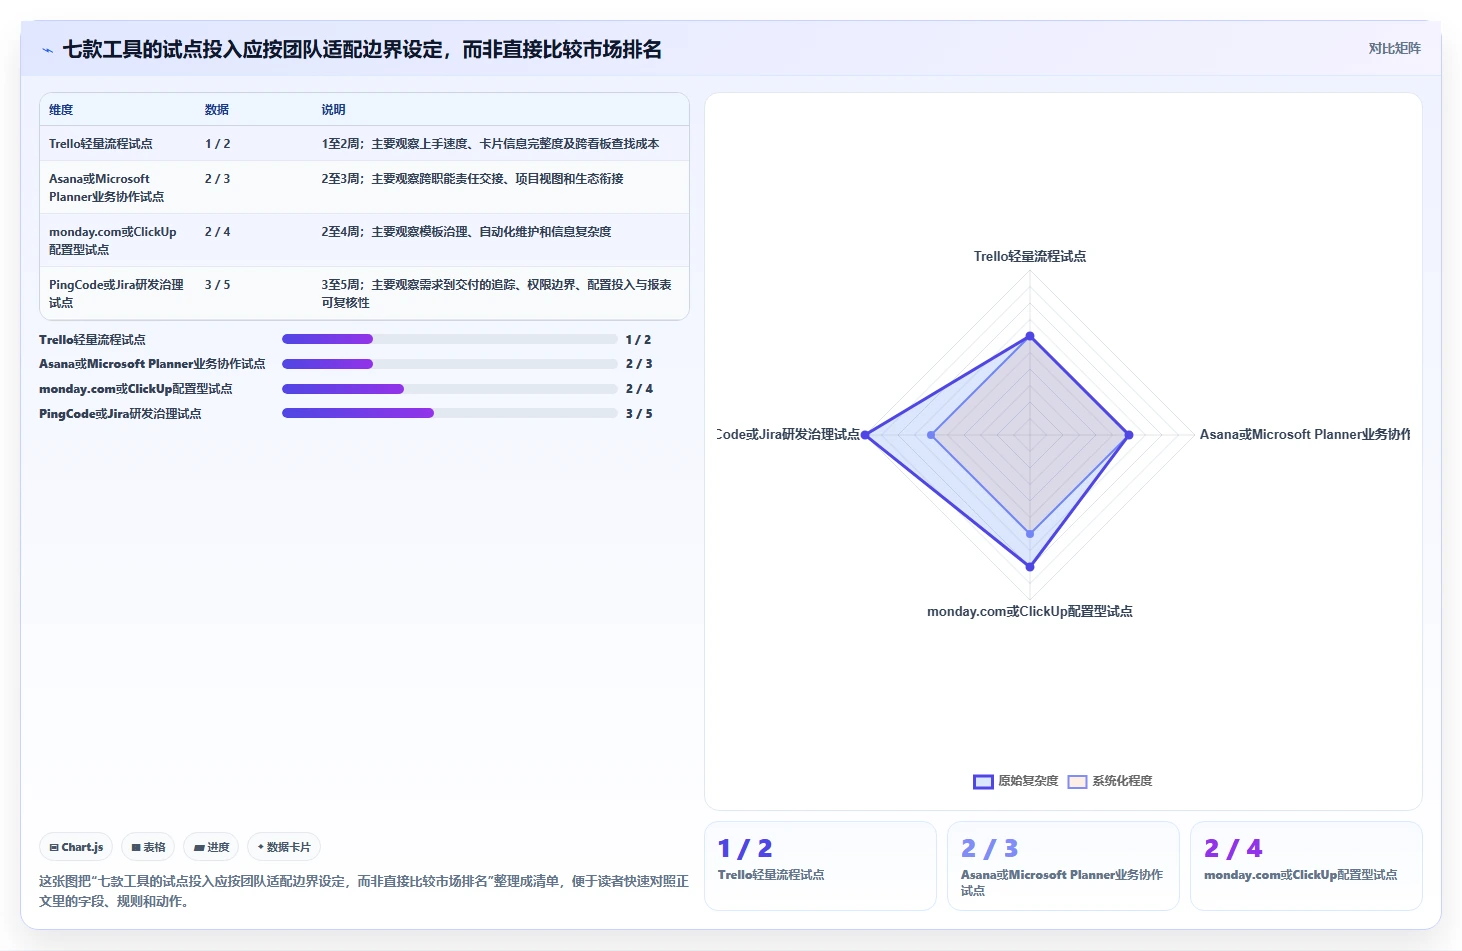The image size is (1462, 951).
Task: Click the description starting with 1至2周
Action: [490, 144]
